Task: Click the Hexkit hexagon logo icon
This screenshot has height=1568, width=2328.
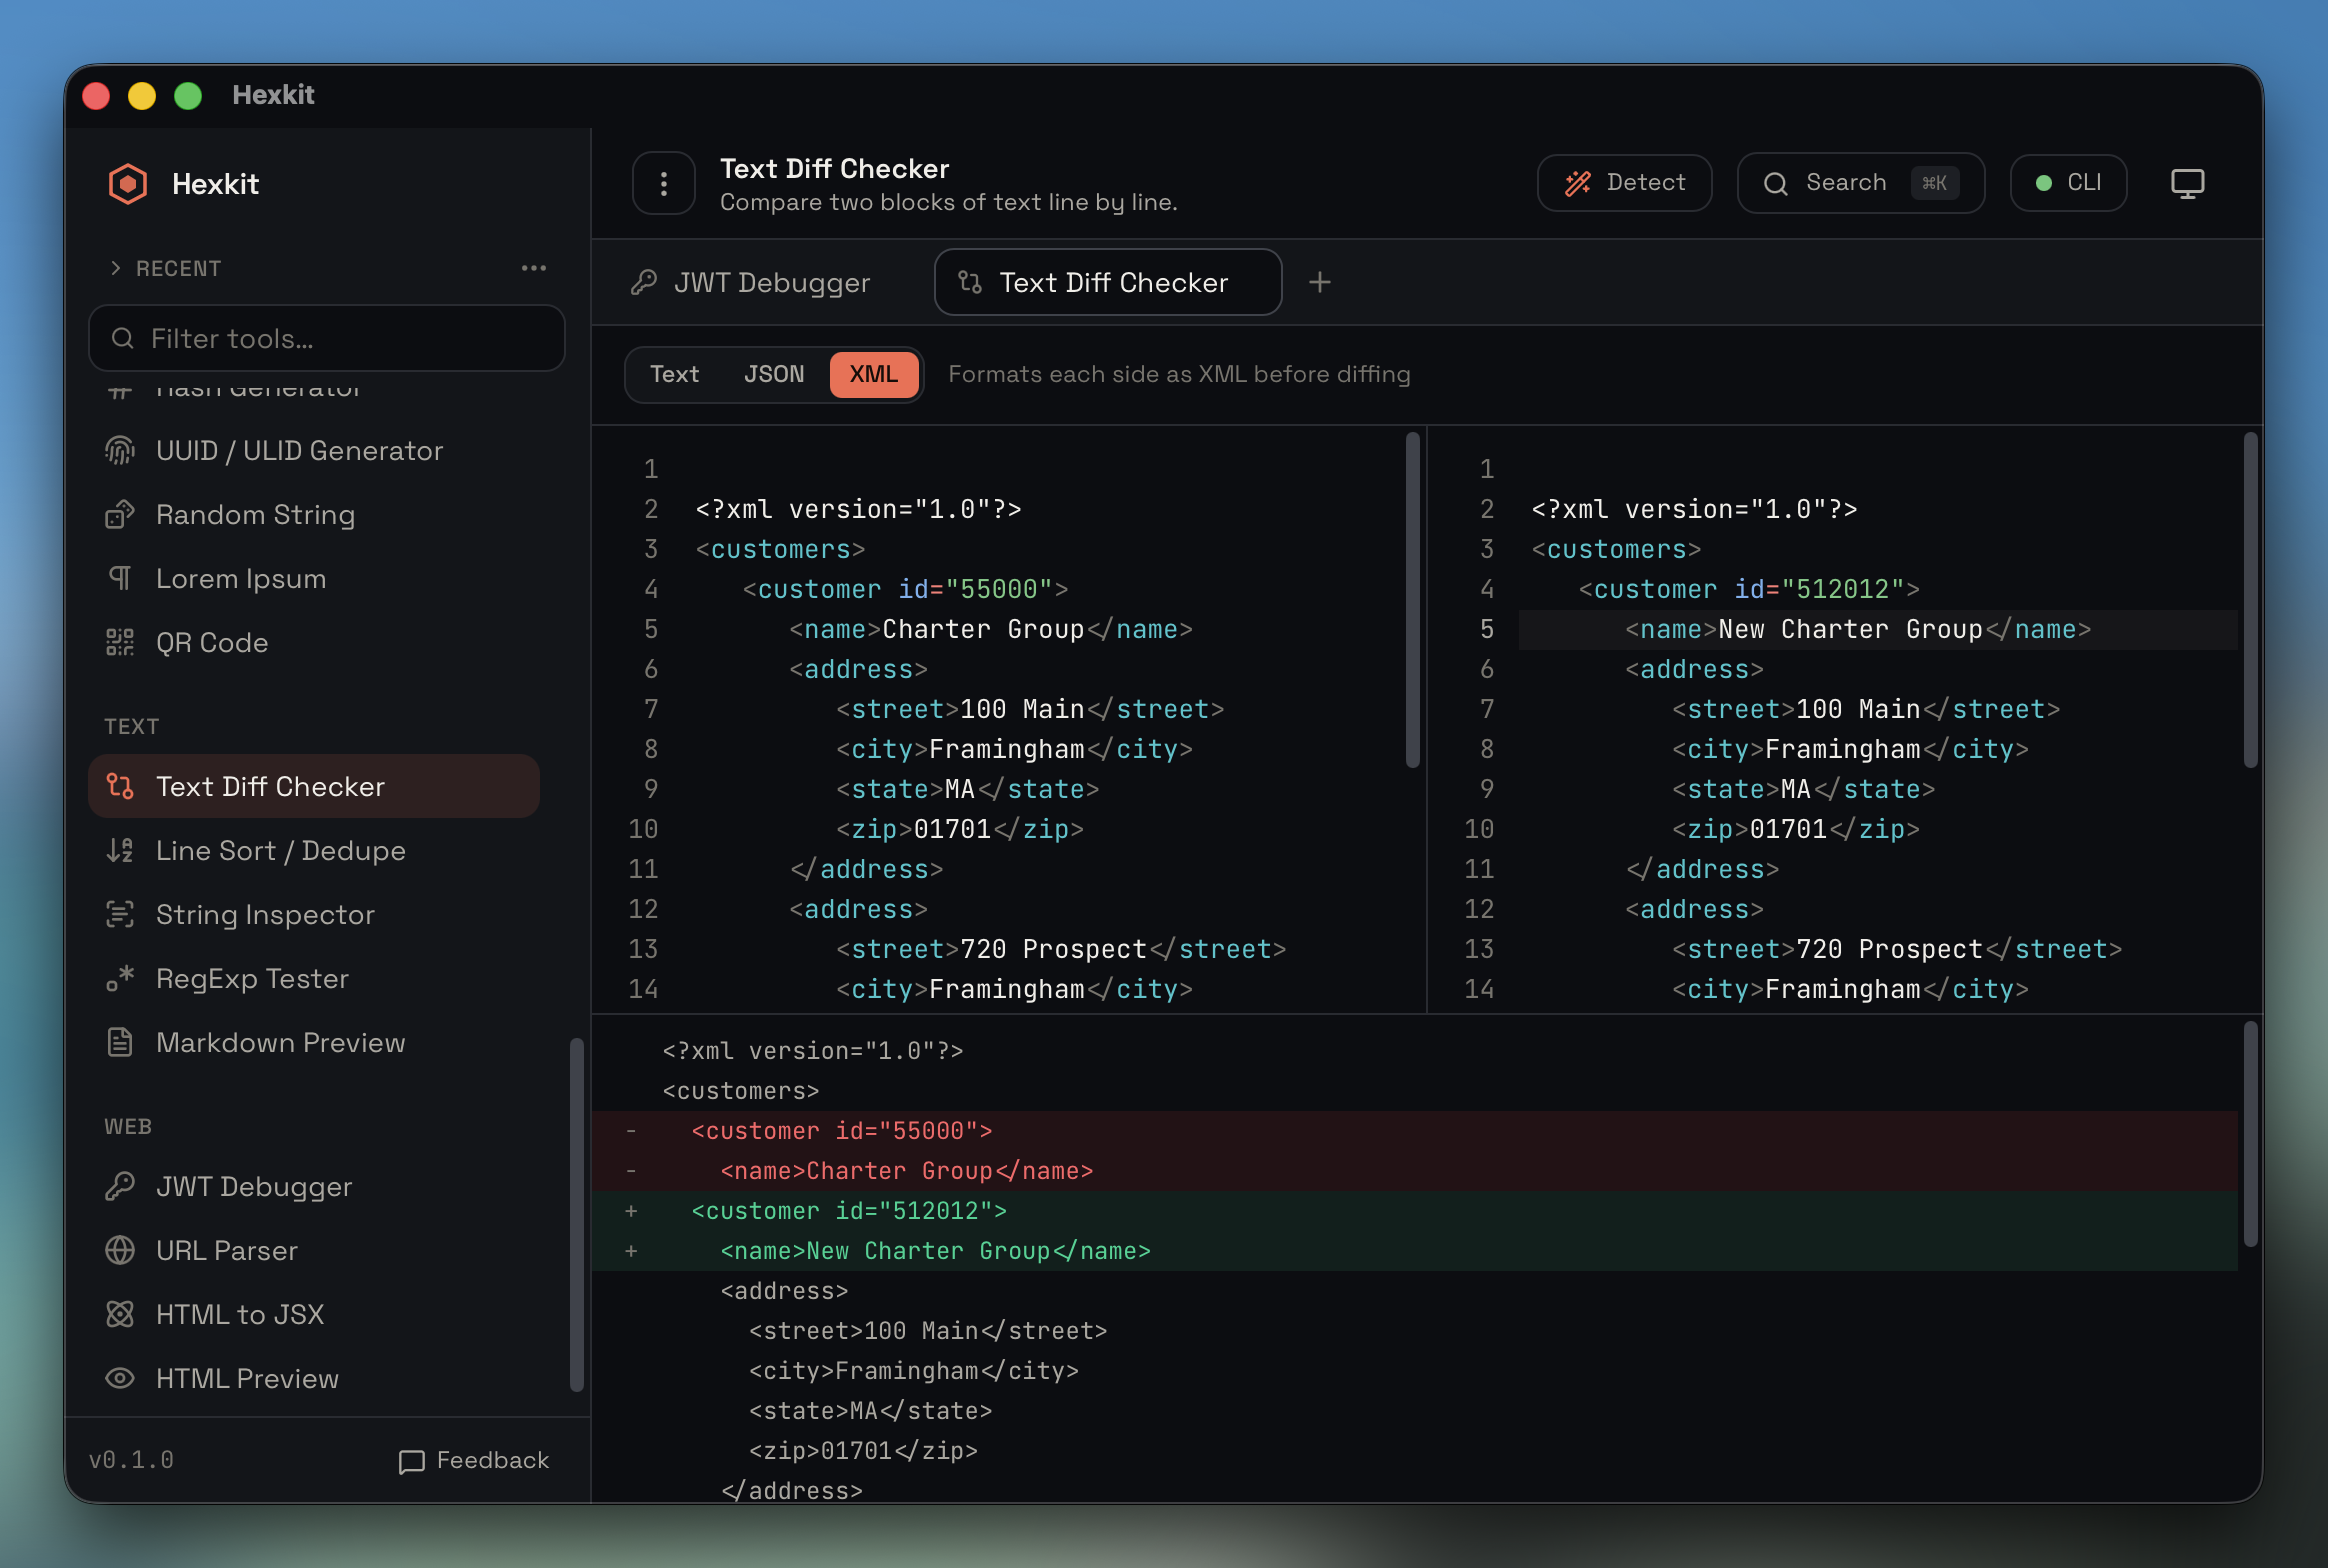Action: [x=128, y=184]
